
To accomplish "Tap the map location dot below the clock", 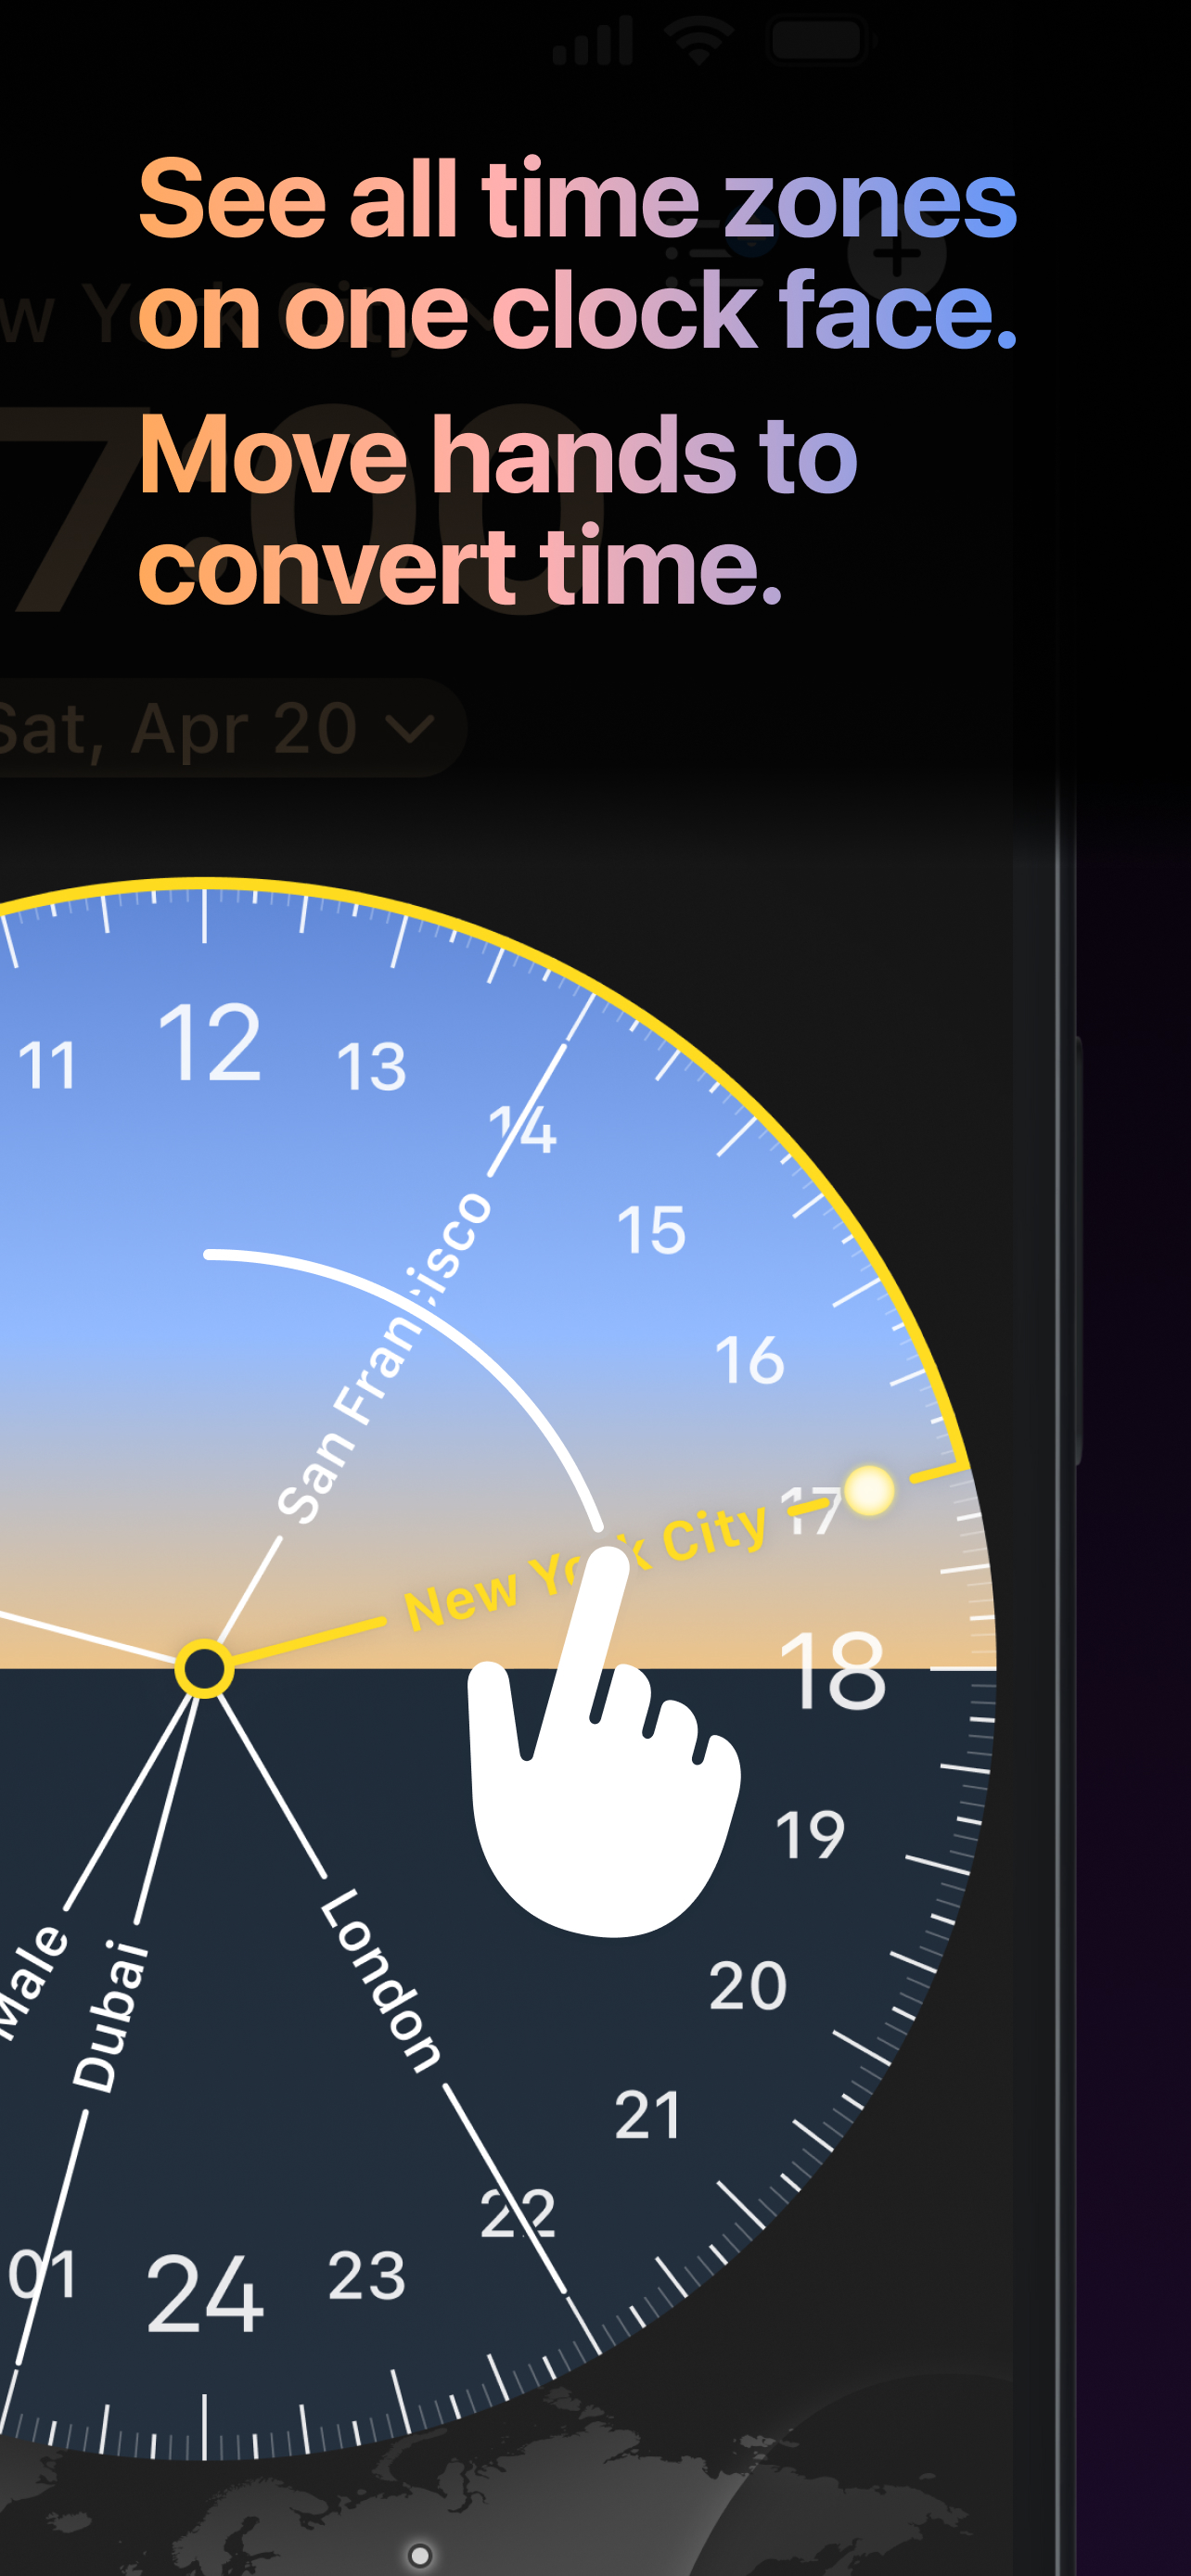I will pyautogui.click(x=420, y=2555).
